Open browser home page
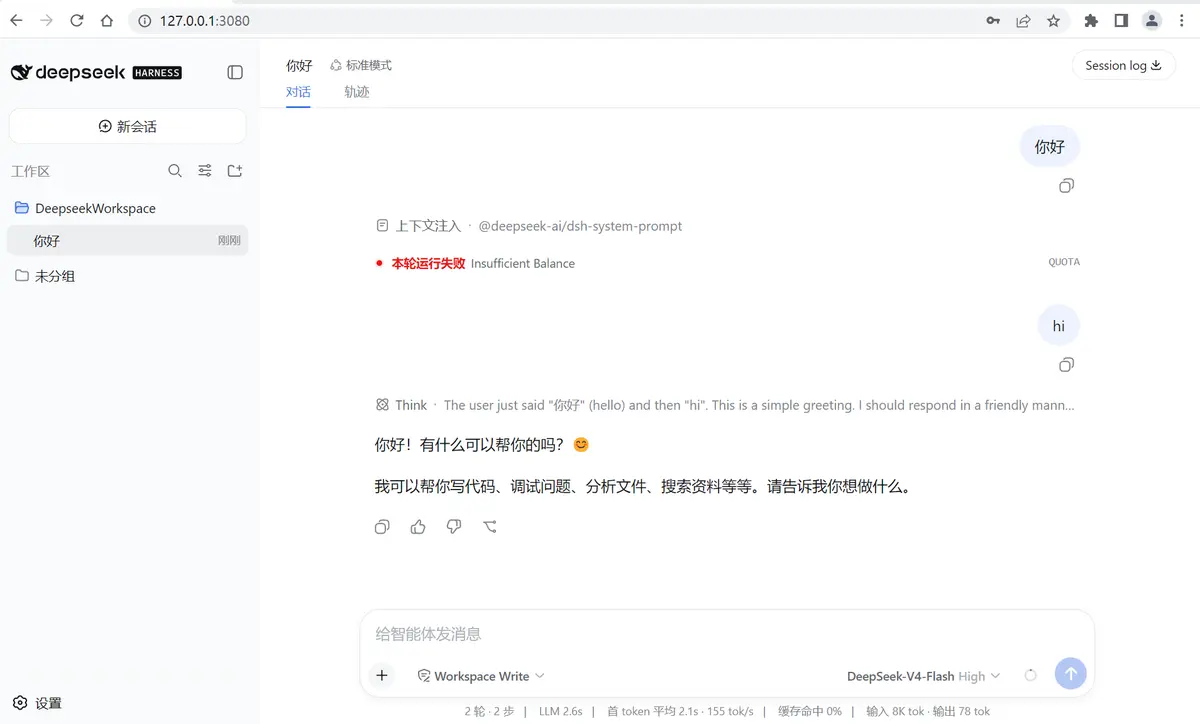This screenshot has width=1200, height=724. point(107,20)
